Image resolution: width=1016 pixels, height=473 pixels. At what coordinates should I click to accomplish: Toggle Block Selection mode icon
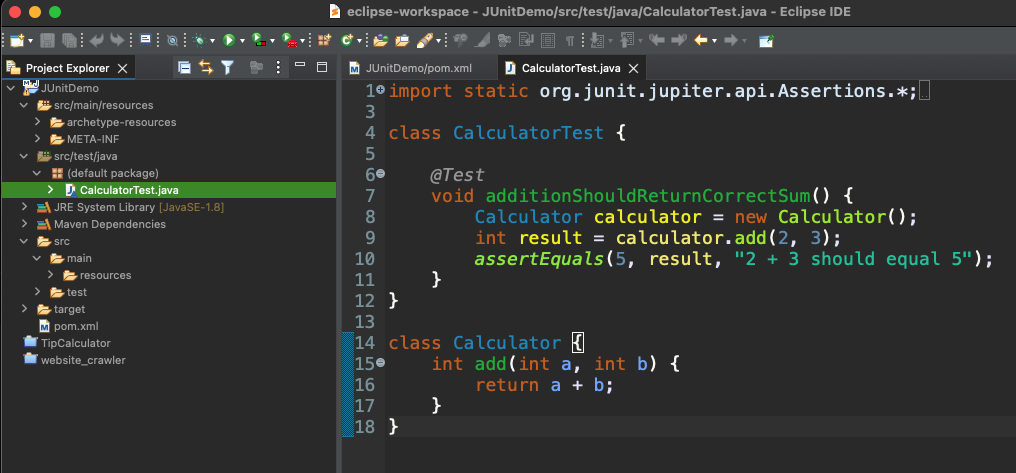tap(548, 41)
